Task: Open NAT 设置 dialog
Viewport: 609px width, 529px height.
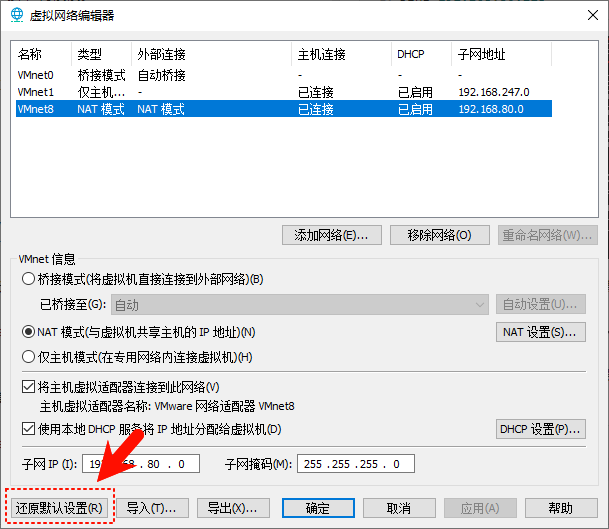Action: [x=540, y=332]
